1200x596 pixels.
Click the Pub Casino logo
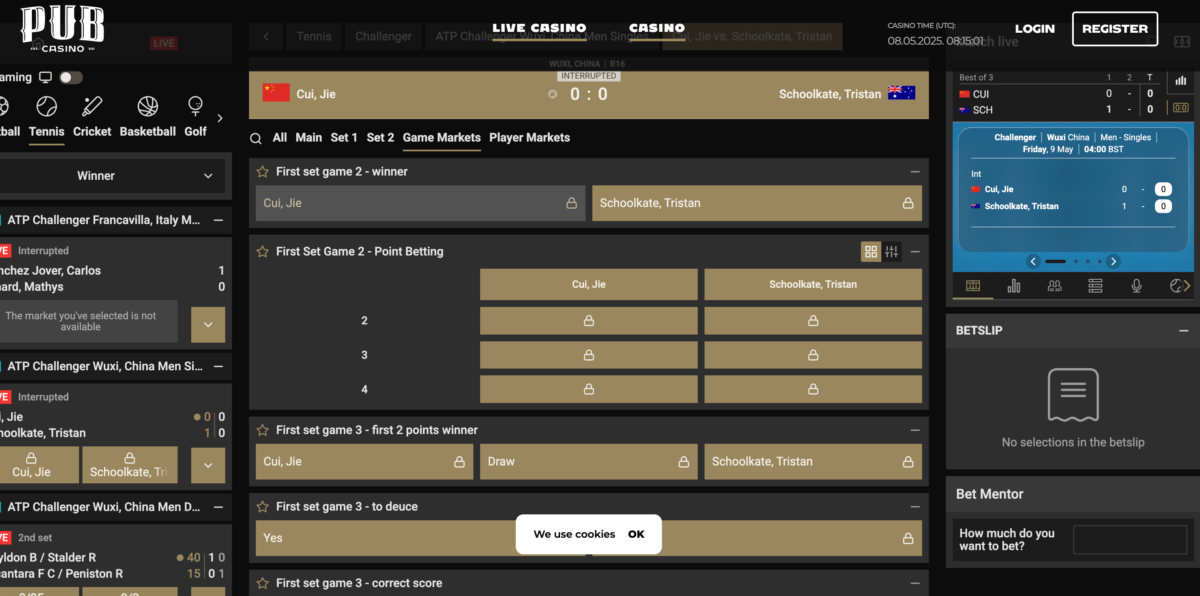tap(62, 28)
